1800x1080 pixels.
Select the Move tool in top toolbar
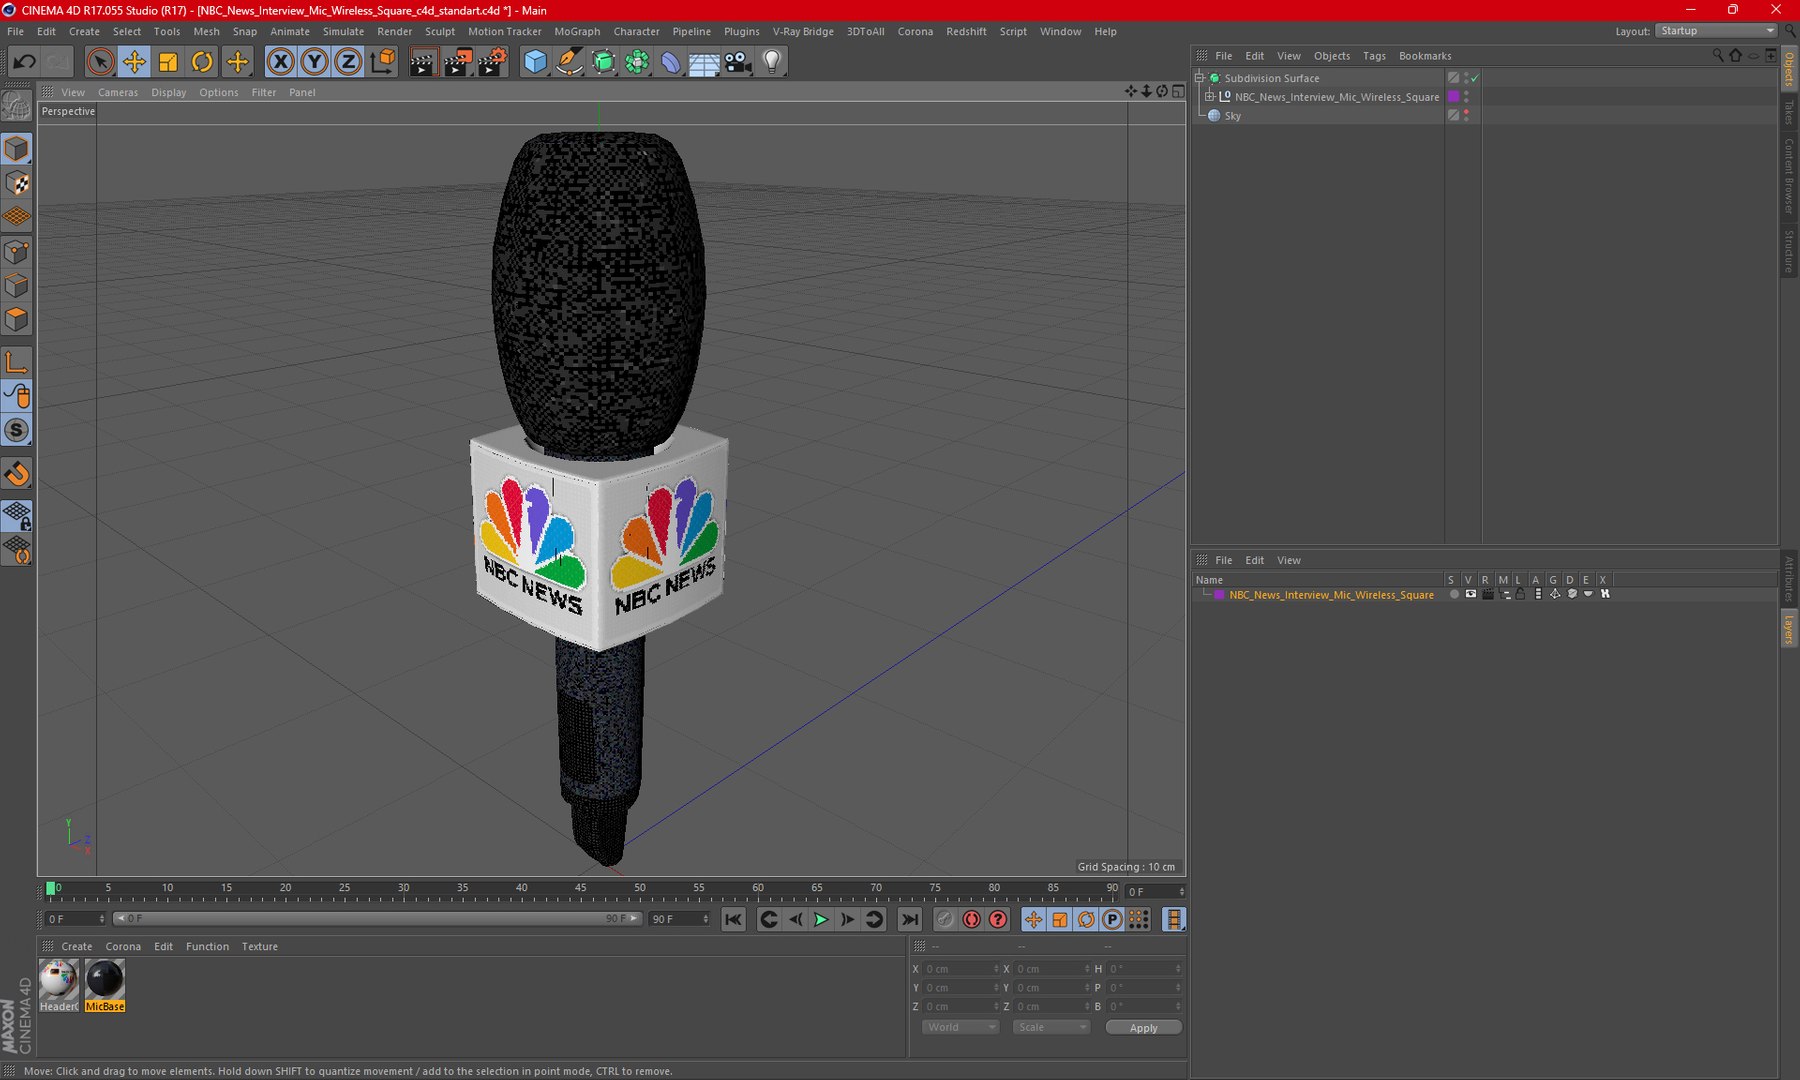[x=133, y=62]
